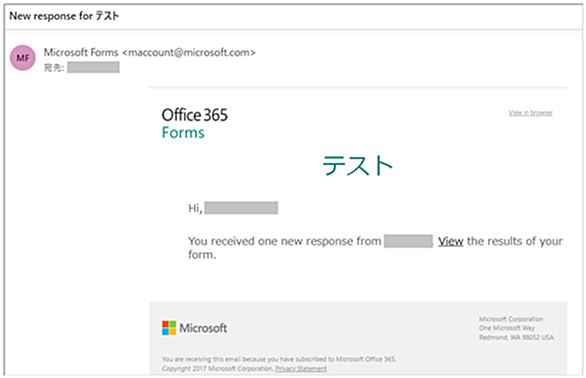Click the redacted name after Hi,

[x=241, y=208]
